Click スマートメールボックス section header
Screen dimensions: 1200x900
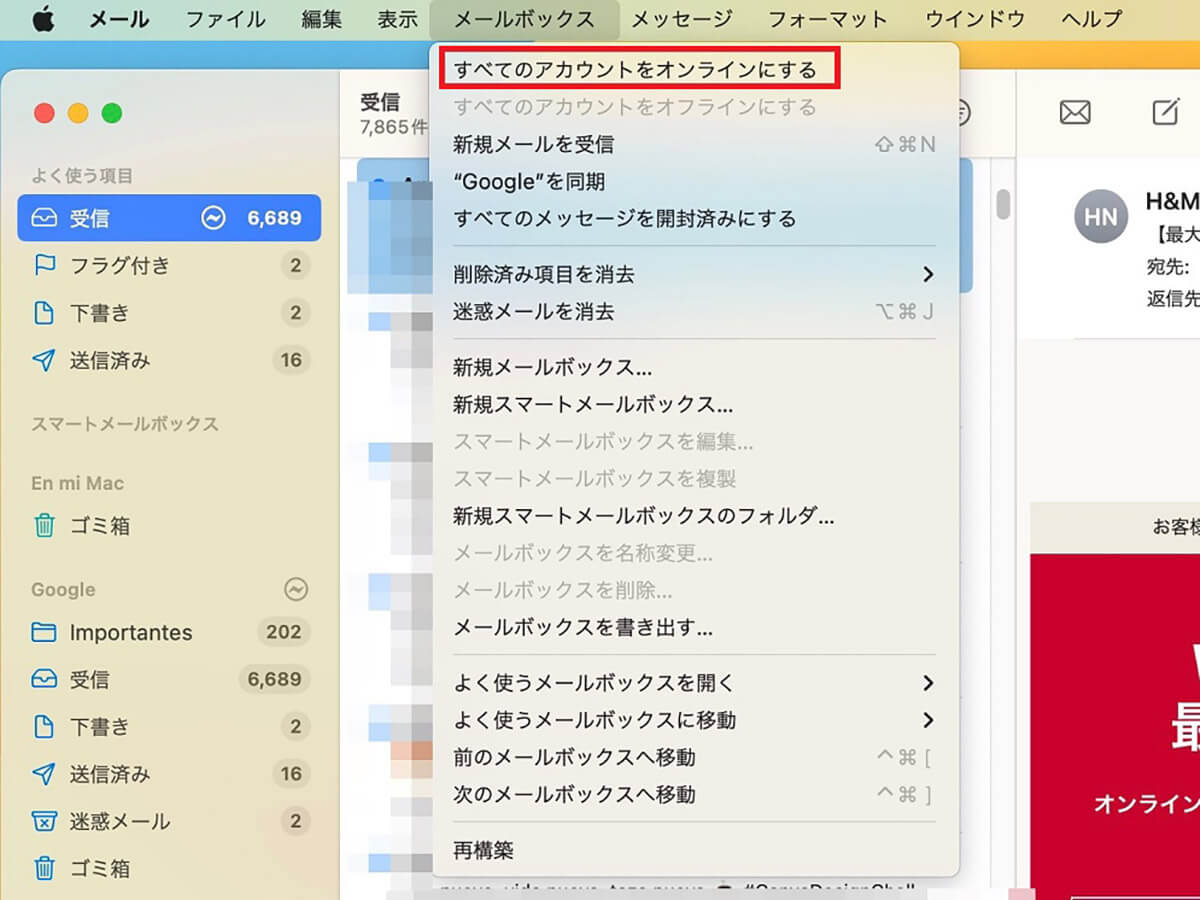pos(125,424)
